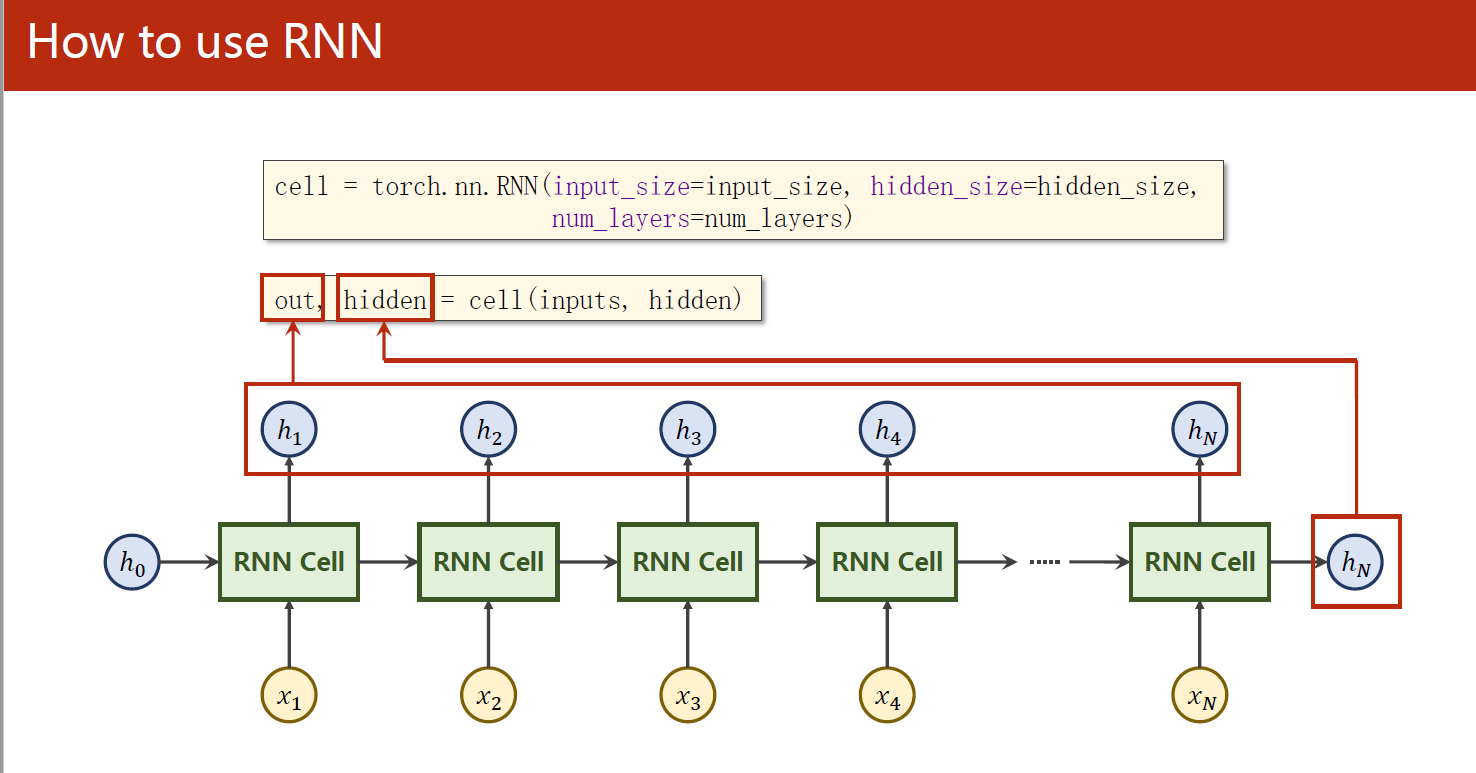Click "cell = torch.nn.RNN(" in the code

tap(413, 186)
